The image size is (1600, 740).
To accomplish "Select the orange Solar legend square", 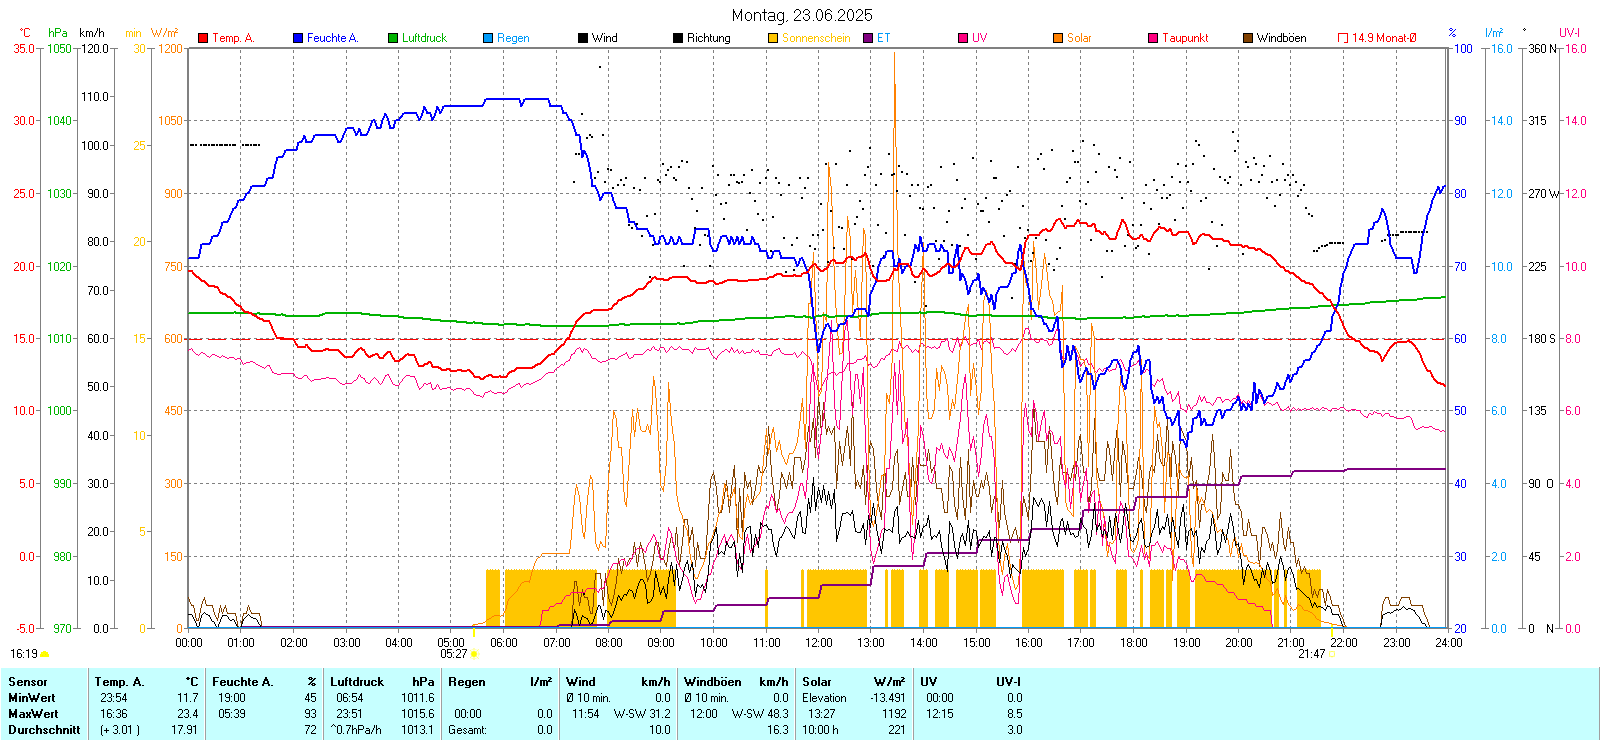I will pyautogui.click(x=1058, y=38).
